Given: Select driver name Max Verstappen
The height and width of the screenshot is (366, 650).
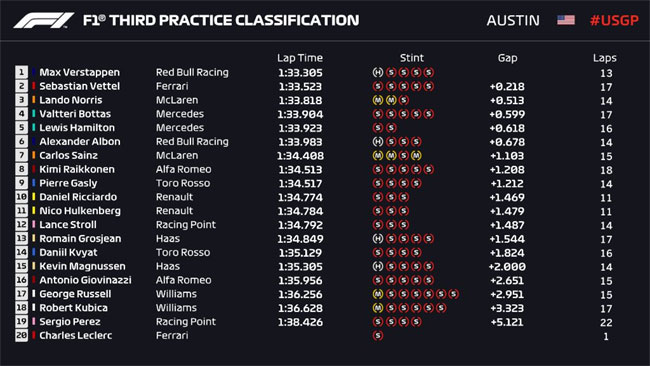Looking at the screenshot, I should [x=80, y=73].
